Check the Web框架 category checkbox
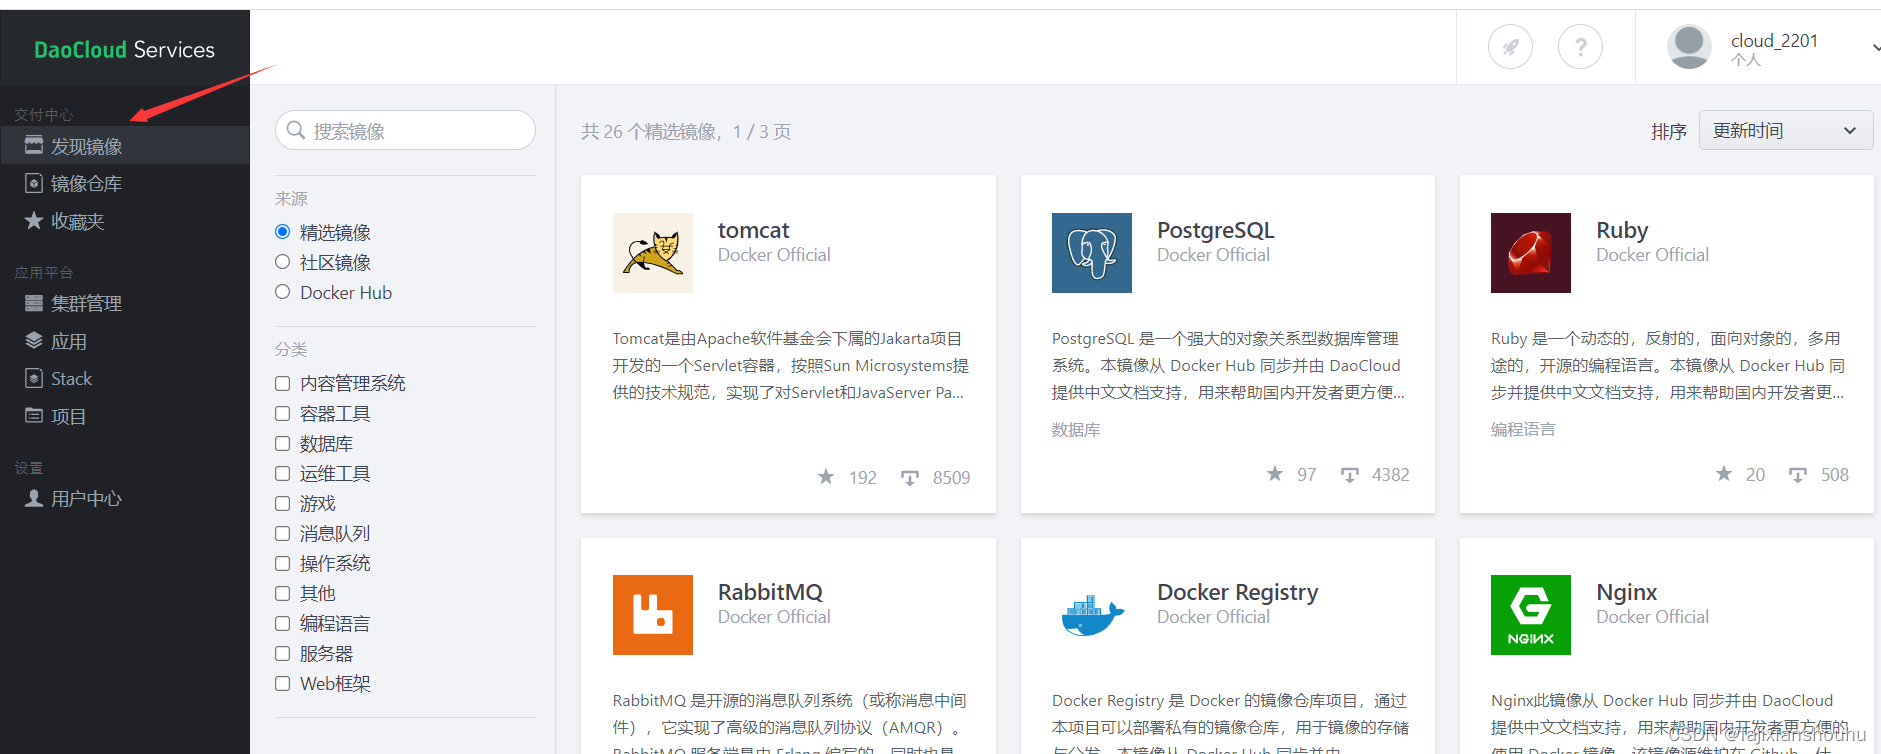This screenshot has width=1881, height=754. pos(283,683)
